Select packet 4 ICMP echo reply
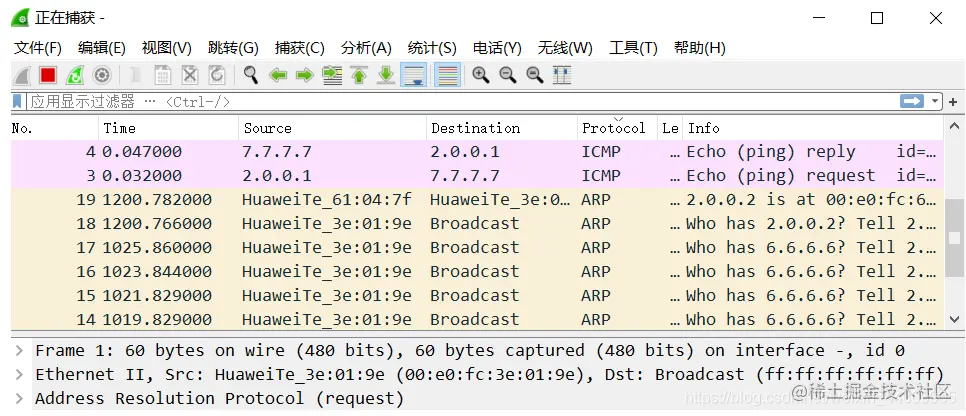The height and width of the screenshot is (416, 966). coord(477,152)
